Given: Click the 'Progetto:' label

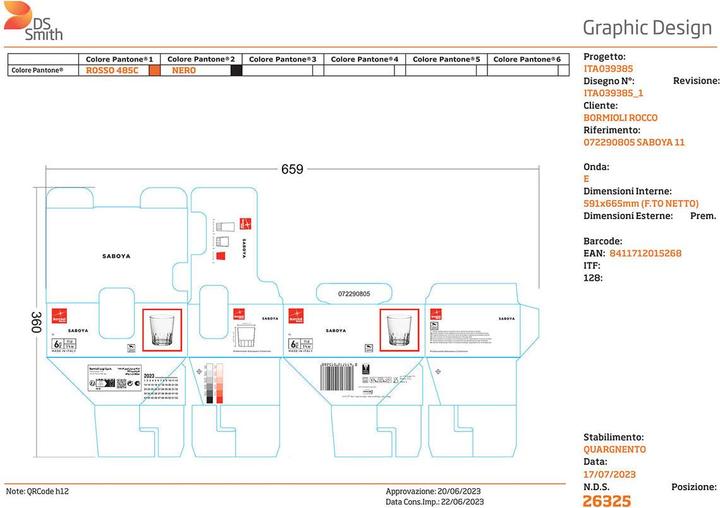Looking at the screenshot, I should pyautogui.click(x=605, y=57).
